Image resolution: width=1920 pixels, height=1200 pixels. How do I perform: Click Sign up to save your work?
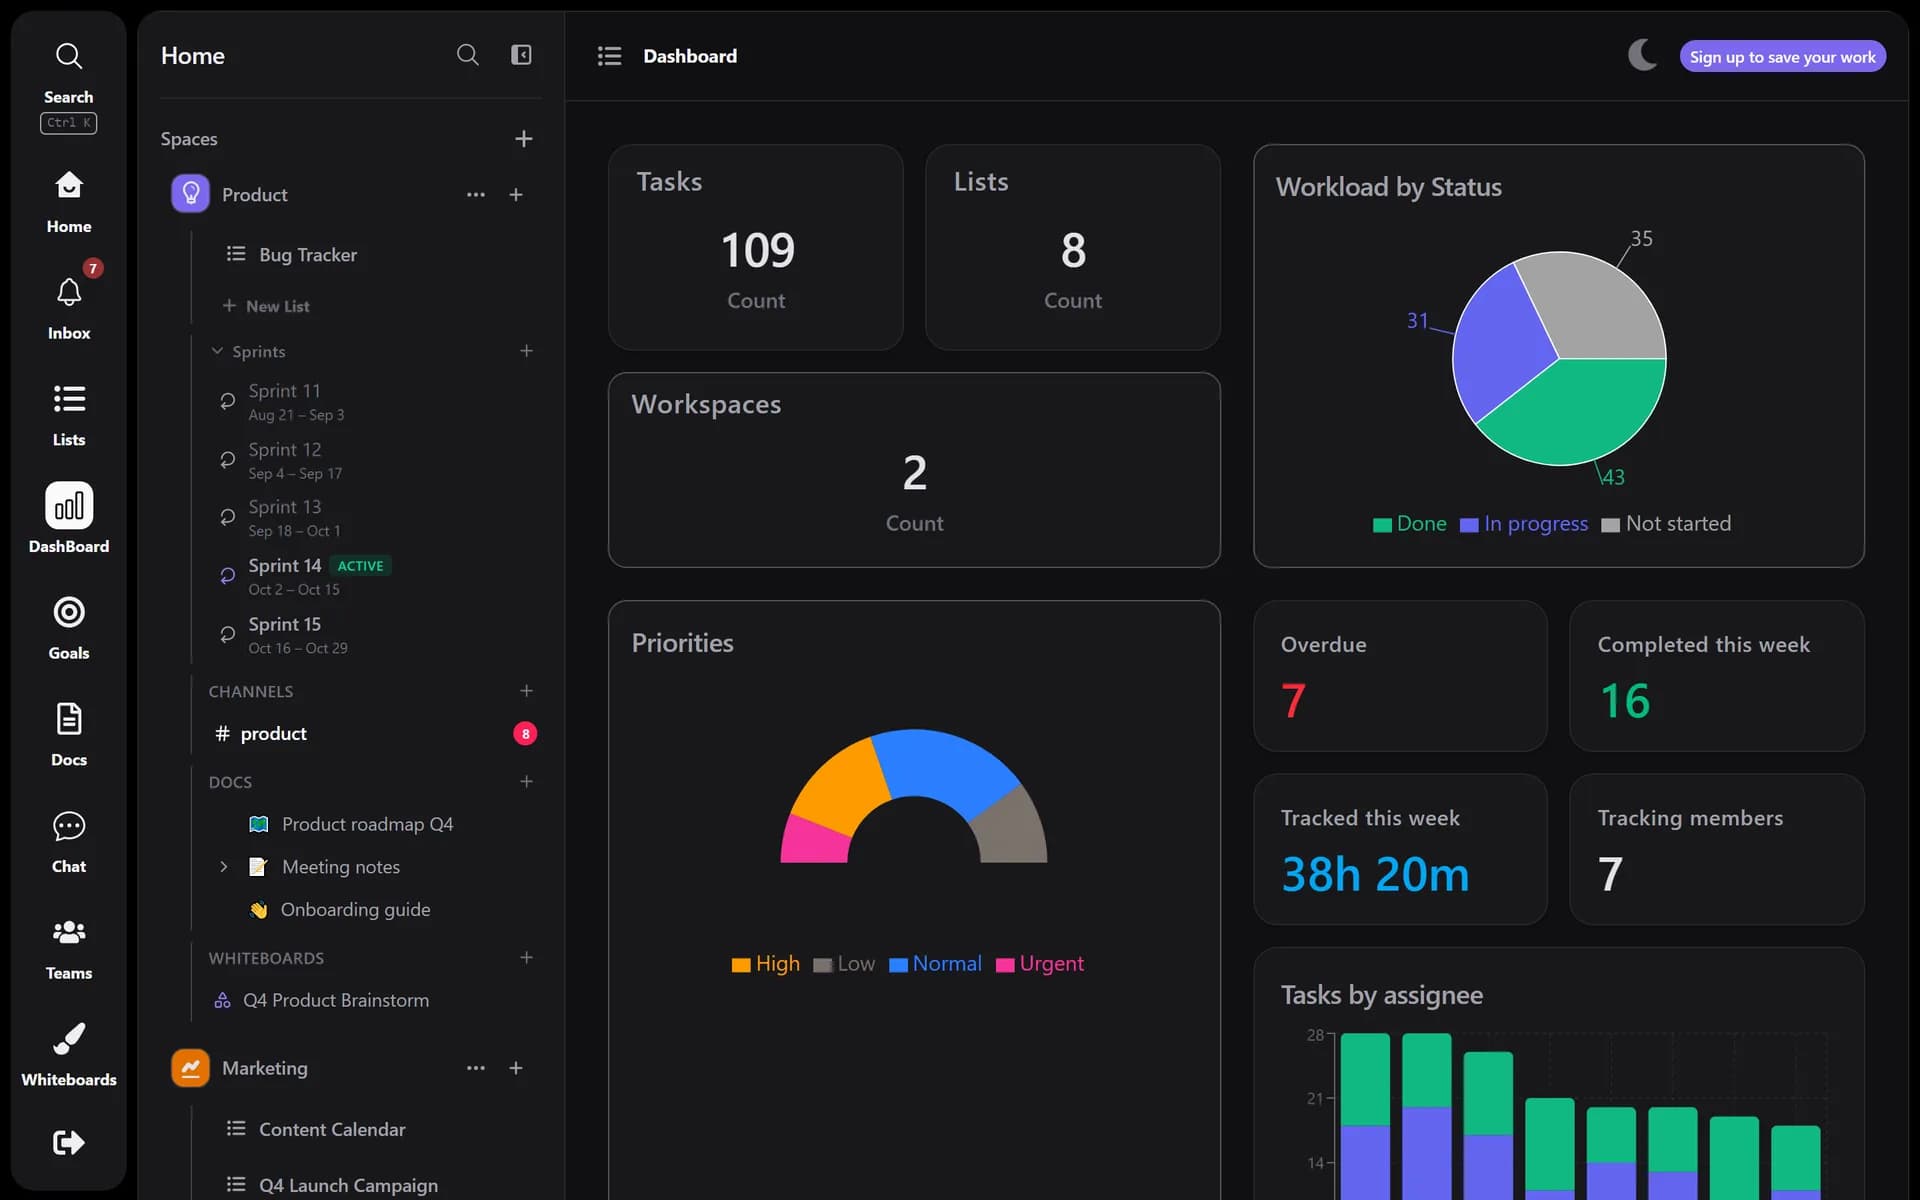tap(1782, 57)
